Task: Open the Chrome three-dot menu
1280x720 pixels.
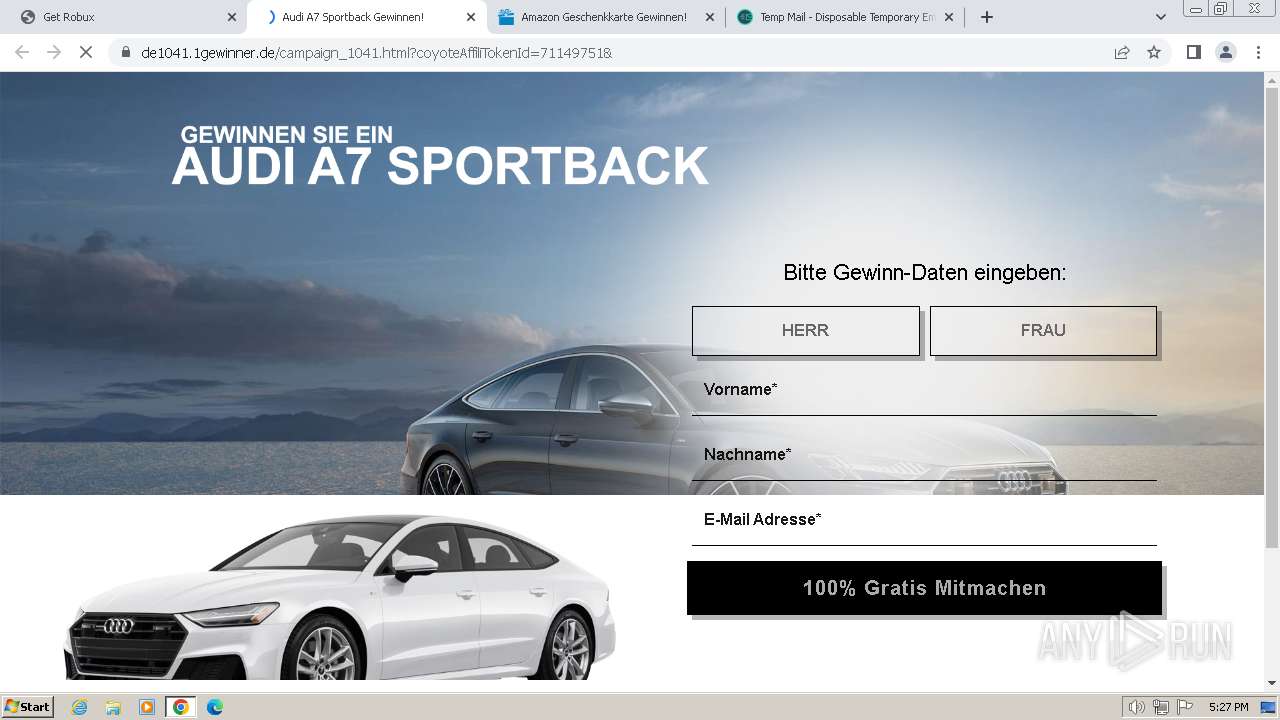Action: [1258, 52]
